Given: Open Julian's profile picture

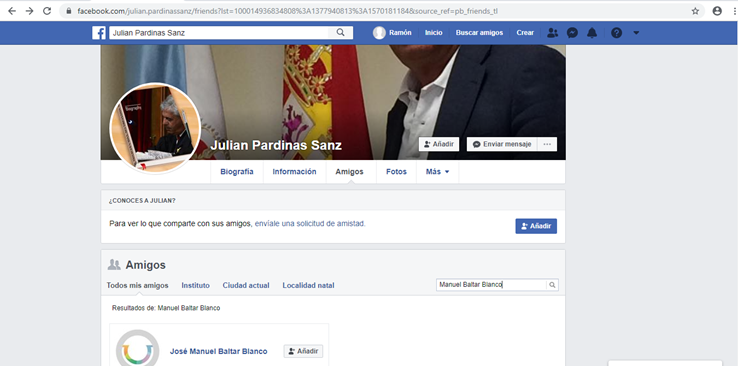Looking at the screenshot, I should tap(155, 128).
